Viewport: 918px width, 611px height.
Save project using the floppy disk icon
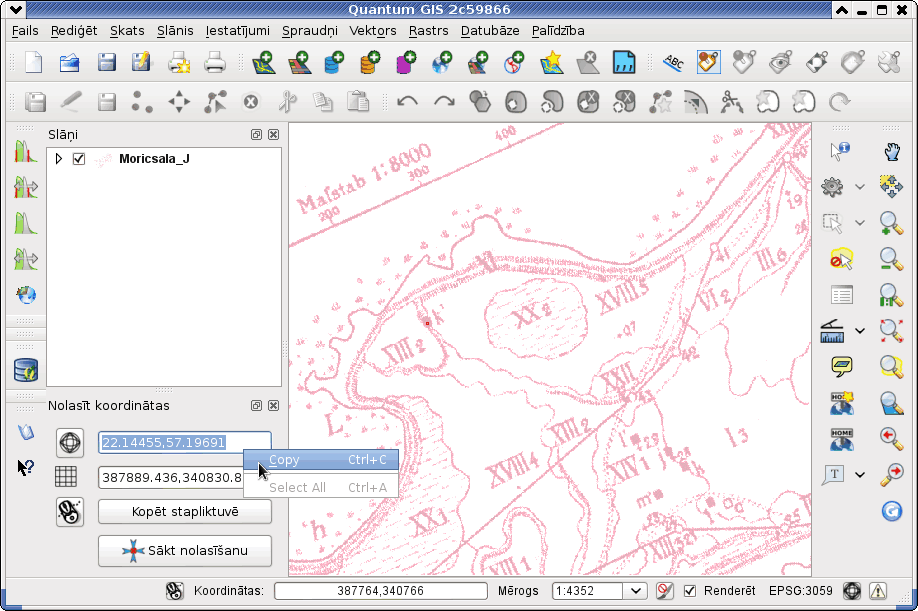click(x=106, y=62)
